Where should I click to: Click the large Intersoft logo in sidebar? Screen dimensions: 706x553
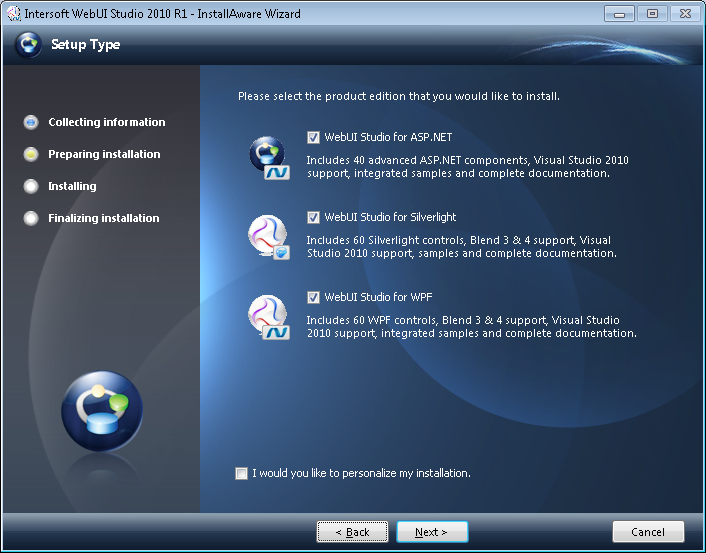click(x=101, y=411)
